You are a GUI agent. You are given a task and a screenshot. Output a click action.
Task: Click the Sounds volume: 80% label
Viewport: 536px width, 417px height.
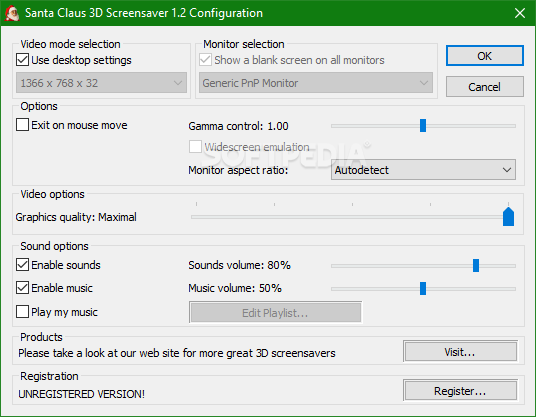point(239,265)
